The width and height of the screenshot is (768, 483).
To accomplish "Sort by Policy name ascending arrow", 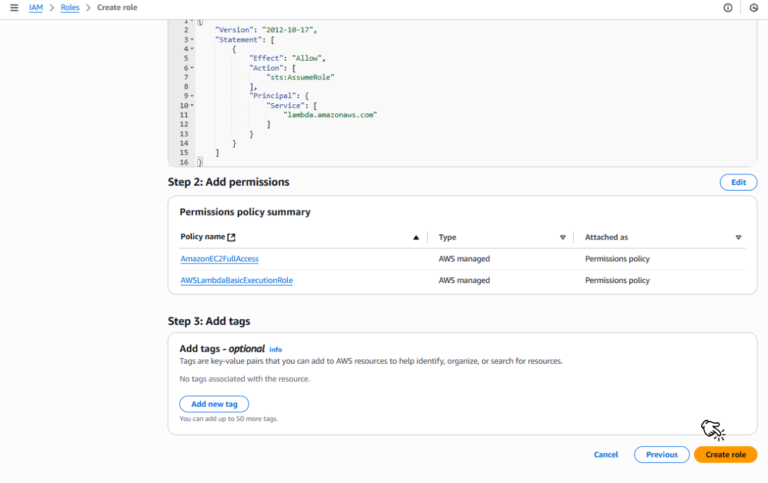I will 416,238.
